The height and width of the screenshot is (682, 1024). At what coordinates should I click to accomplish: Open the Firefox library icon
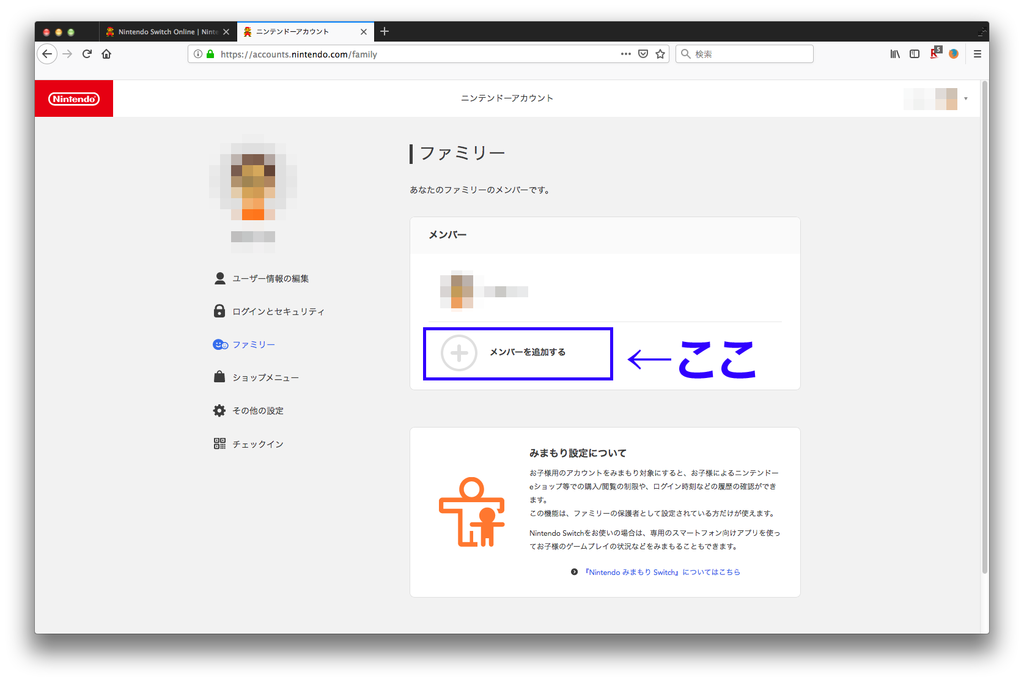tap(895, 54)
